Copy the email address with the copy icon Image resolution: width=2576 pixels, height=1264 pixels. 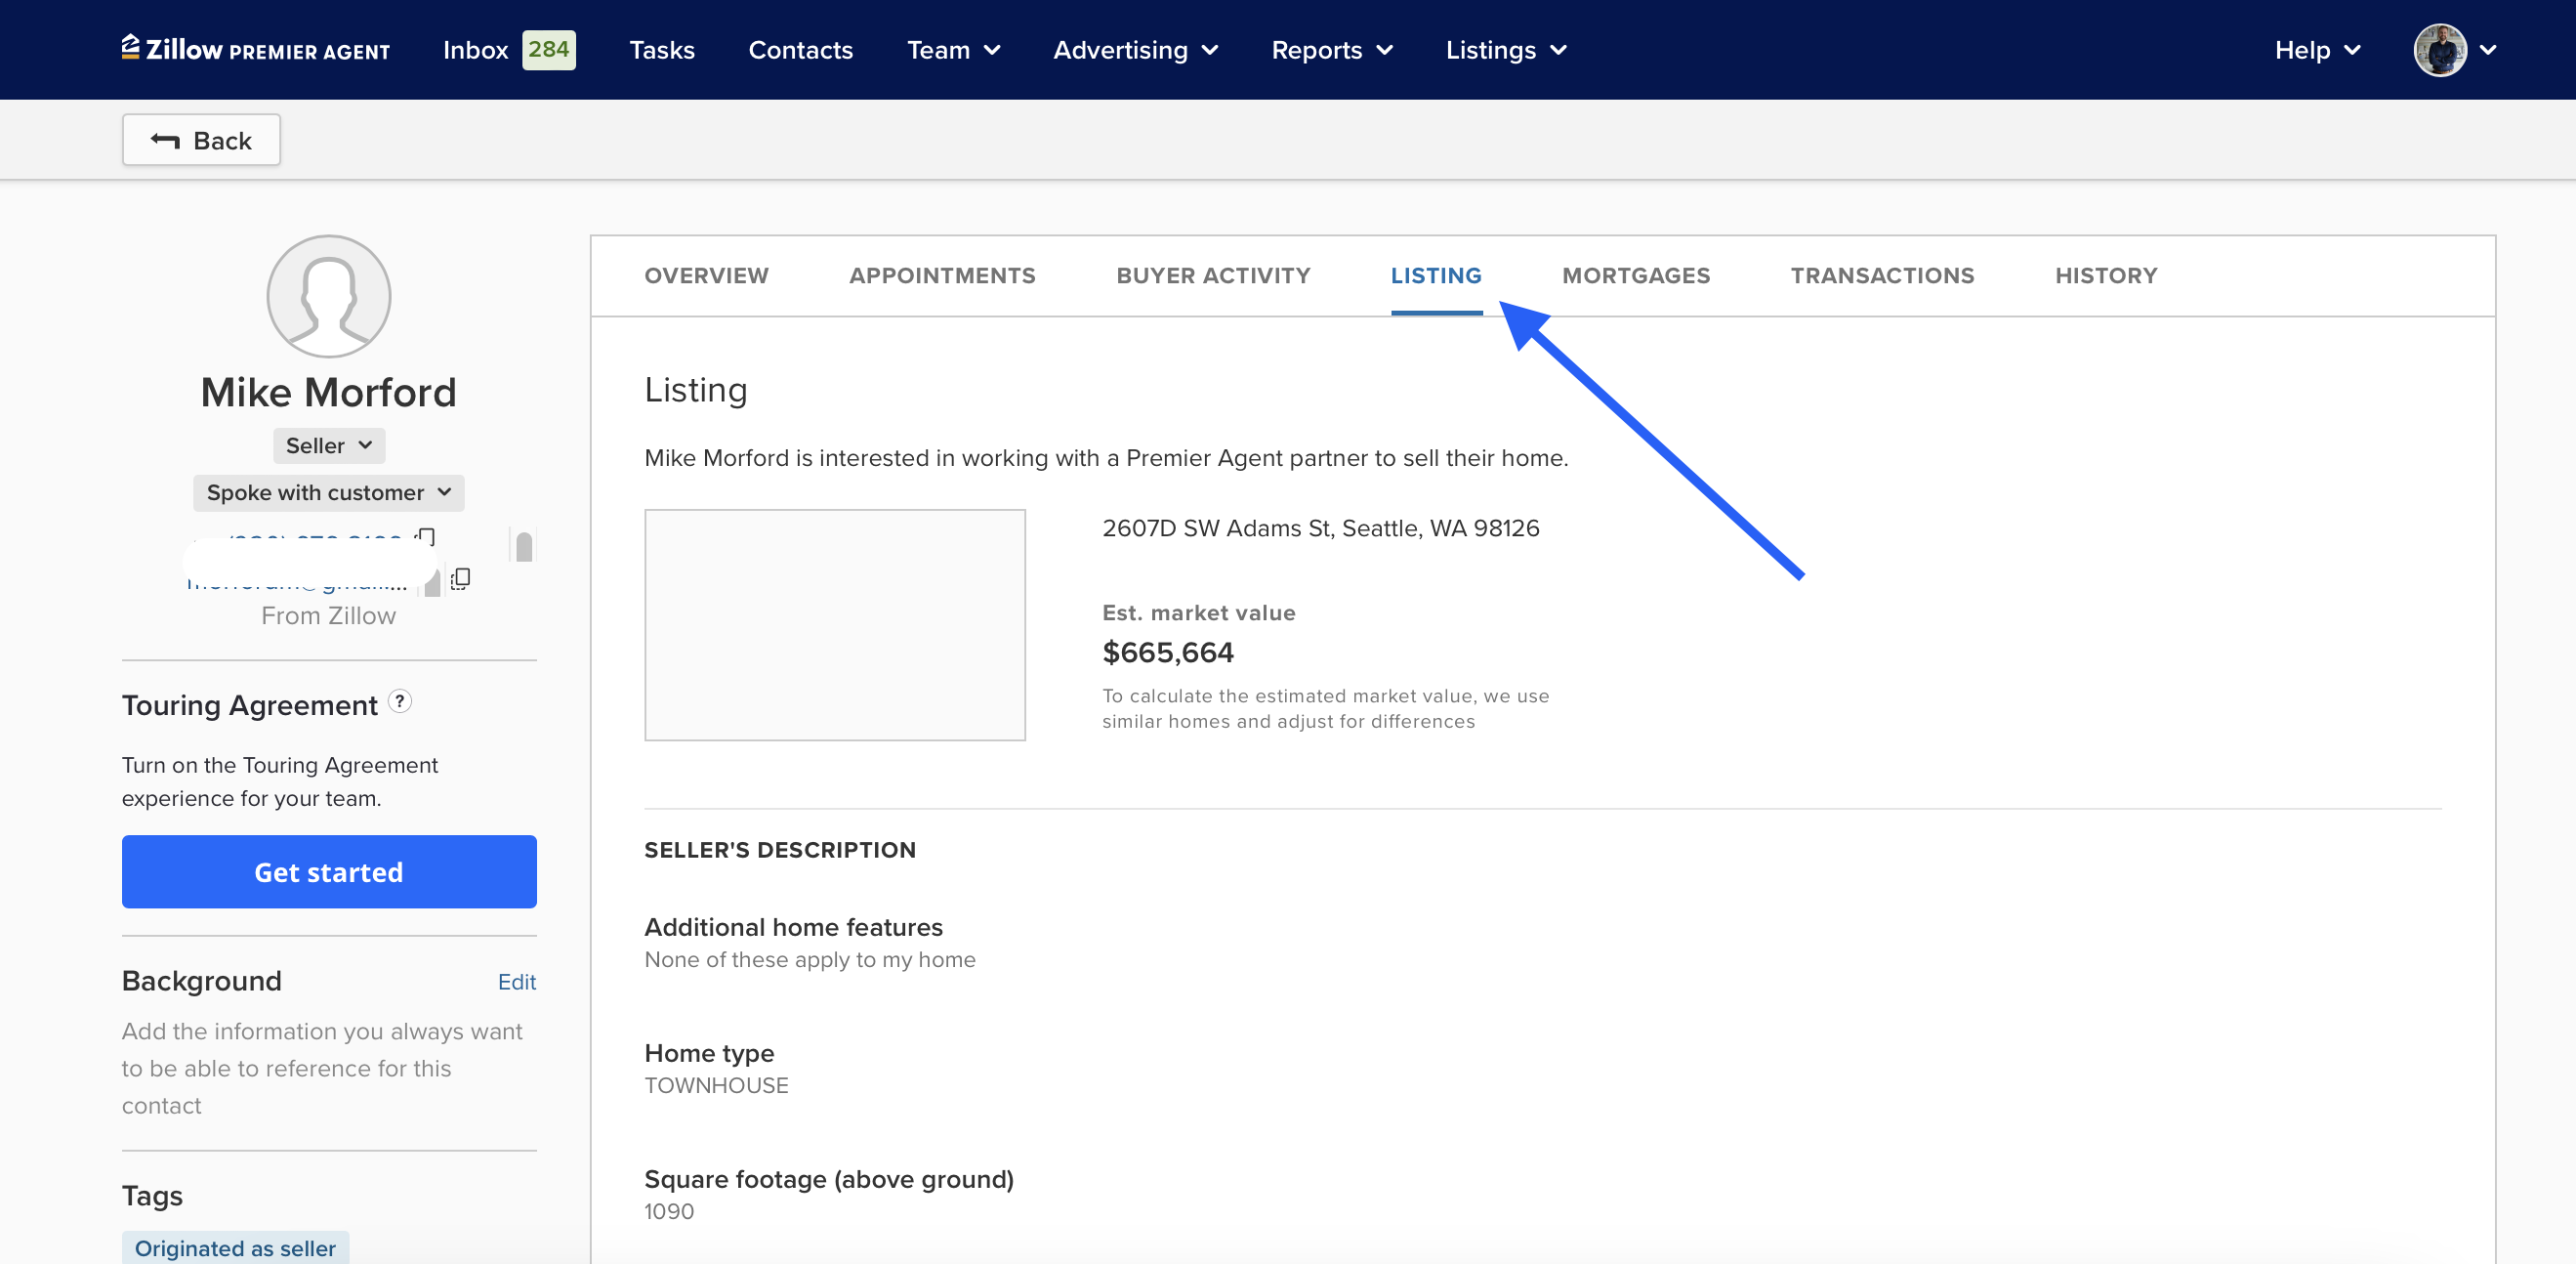click(x=460, y=579)
